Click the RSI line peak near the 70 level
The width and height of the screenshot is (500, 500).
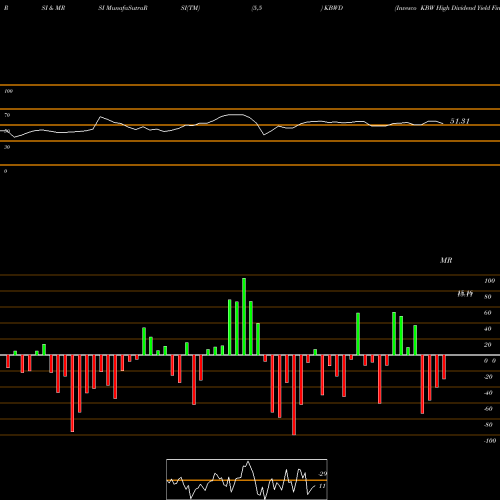click(237, 114)
